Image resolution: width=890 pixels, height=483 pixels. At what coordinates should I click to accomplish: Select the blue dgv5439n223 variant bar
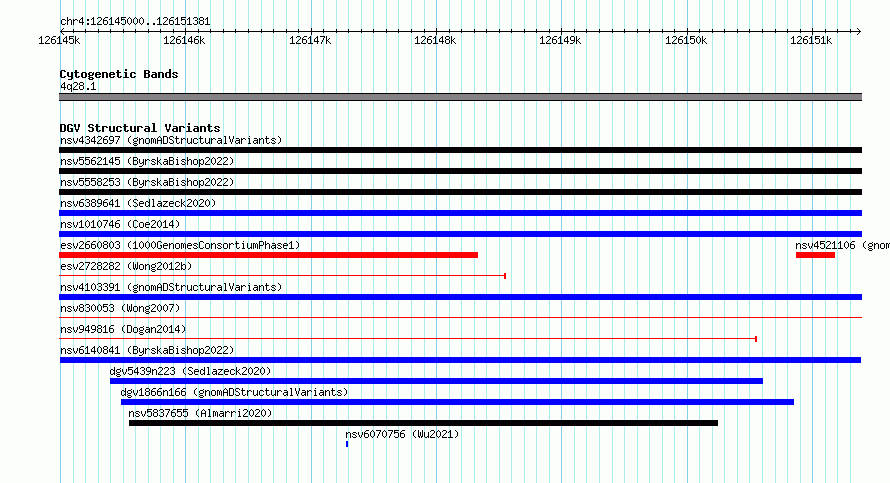coord(436,381)
